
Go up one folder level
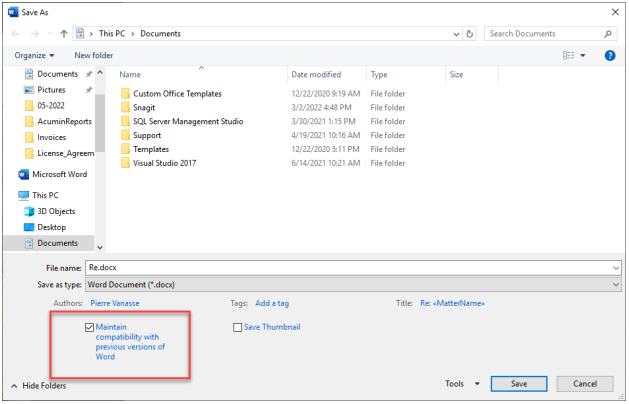pyautogui.click(x=64, y=34)
